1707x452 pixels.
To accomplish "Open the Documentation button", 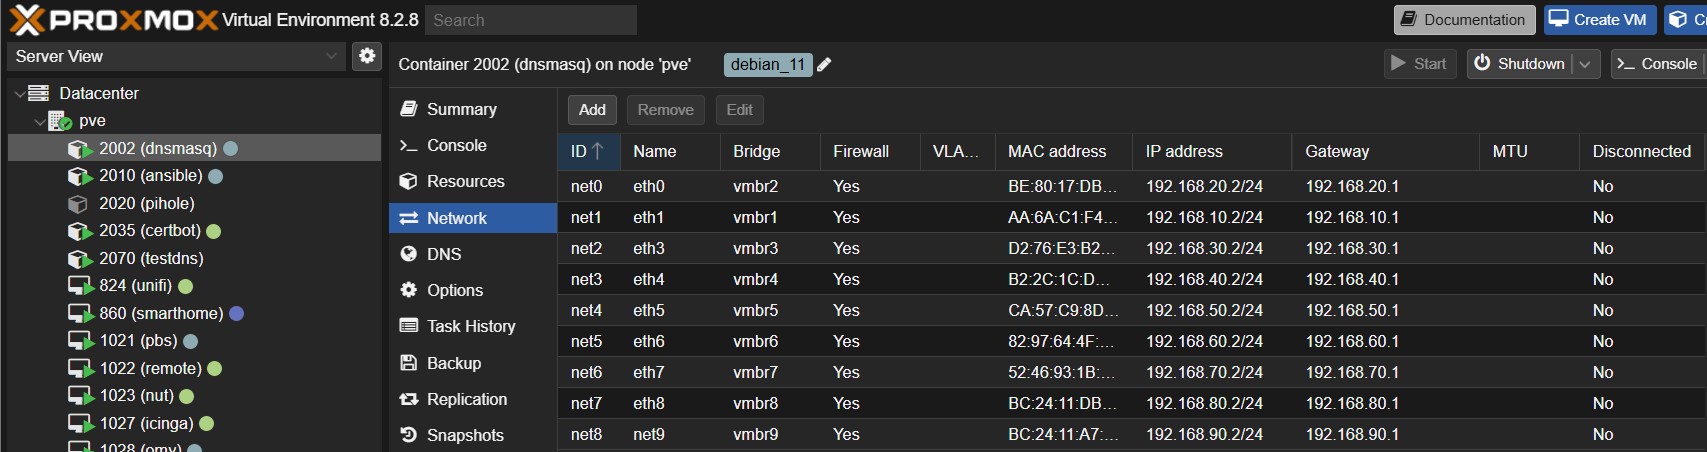I will pyautogui.click(x=1464, y=20).
